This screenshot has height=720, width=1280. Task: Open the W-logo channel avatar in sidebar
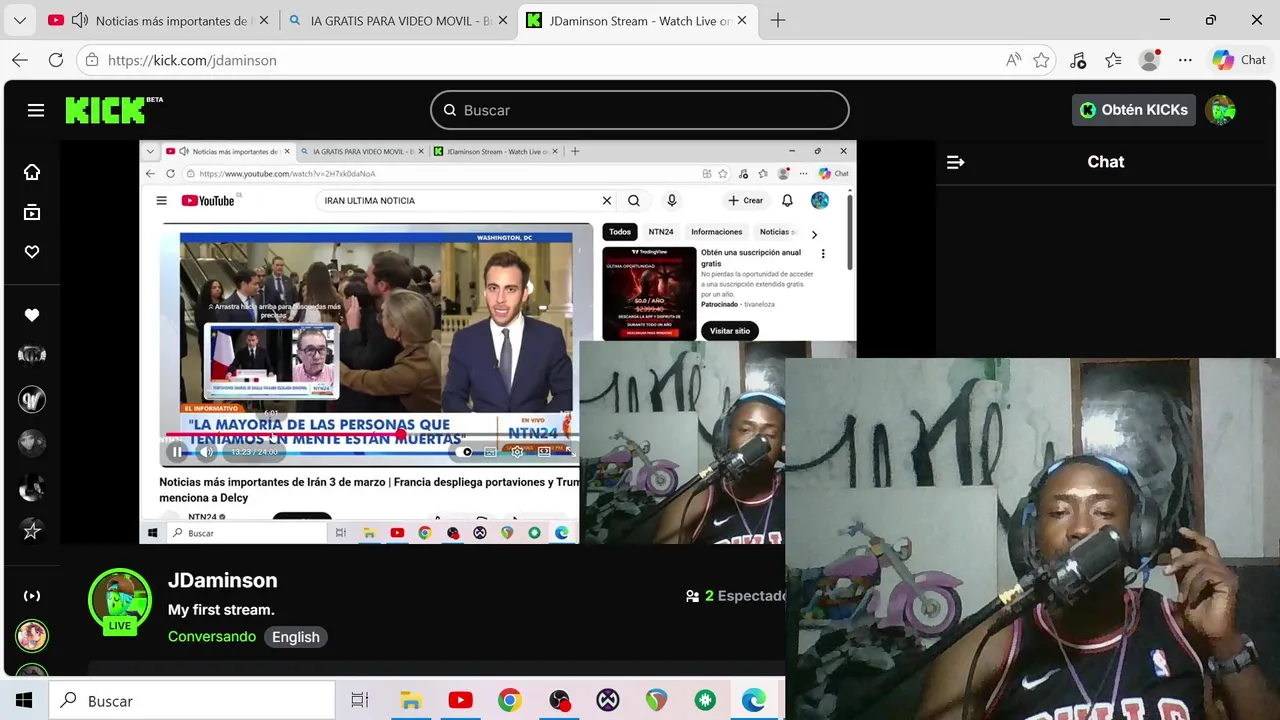32,399
